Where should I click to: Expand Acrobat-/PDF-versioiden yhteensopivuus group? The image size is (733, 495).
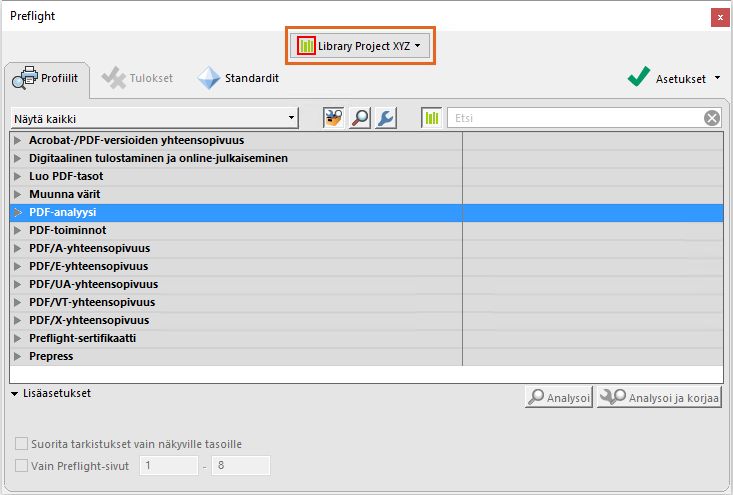point(18,140)
